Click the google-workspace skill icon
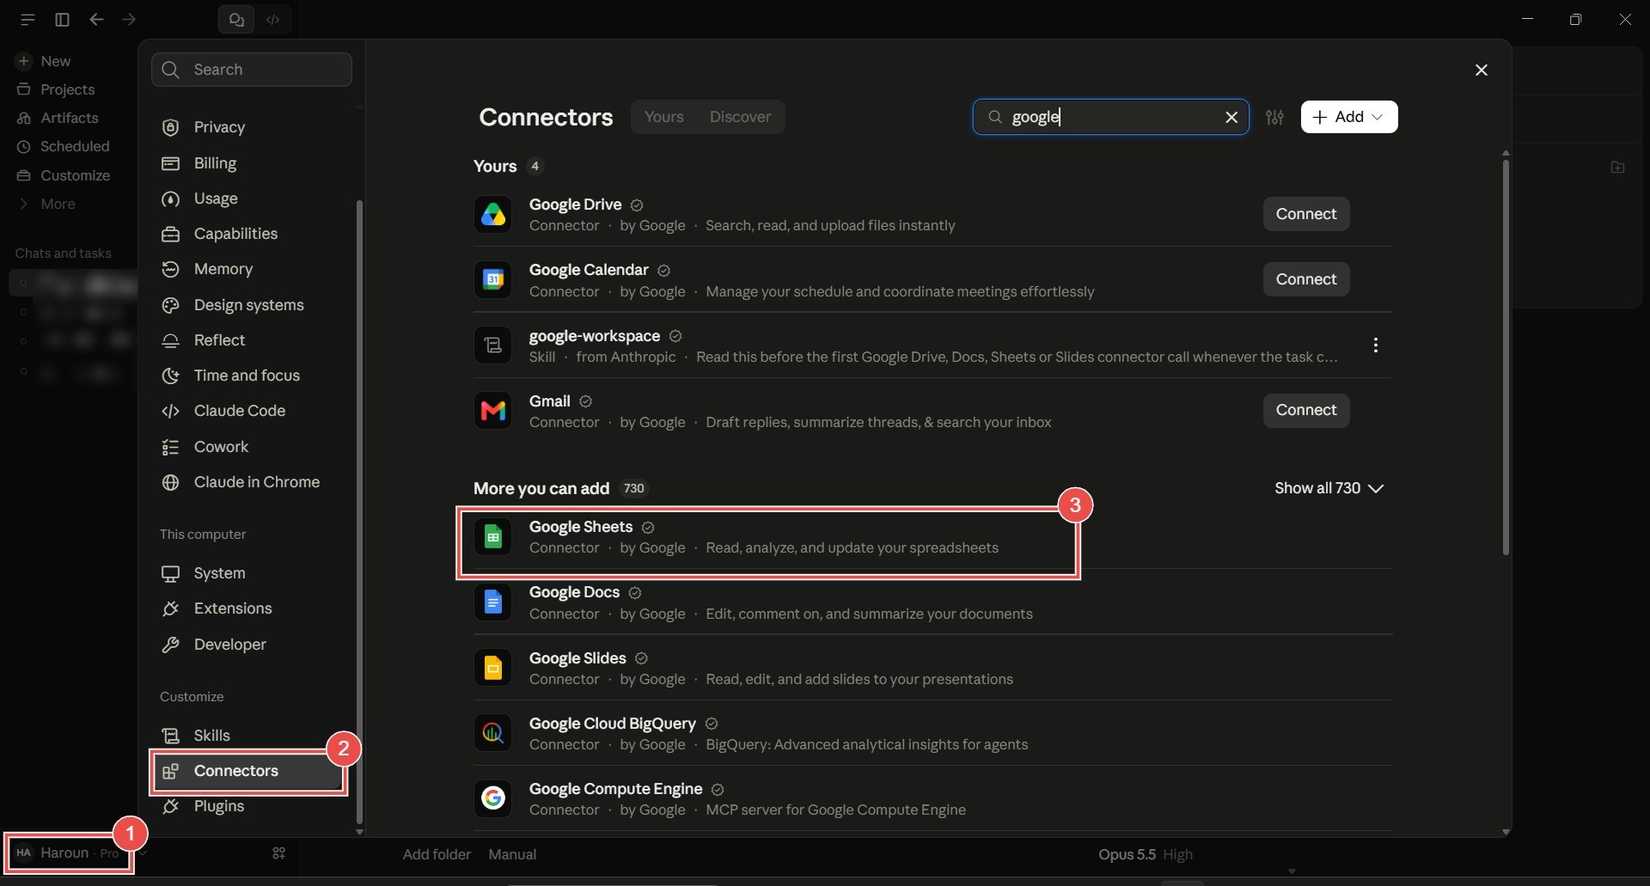 click(493, 345)
